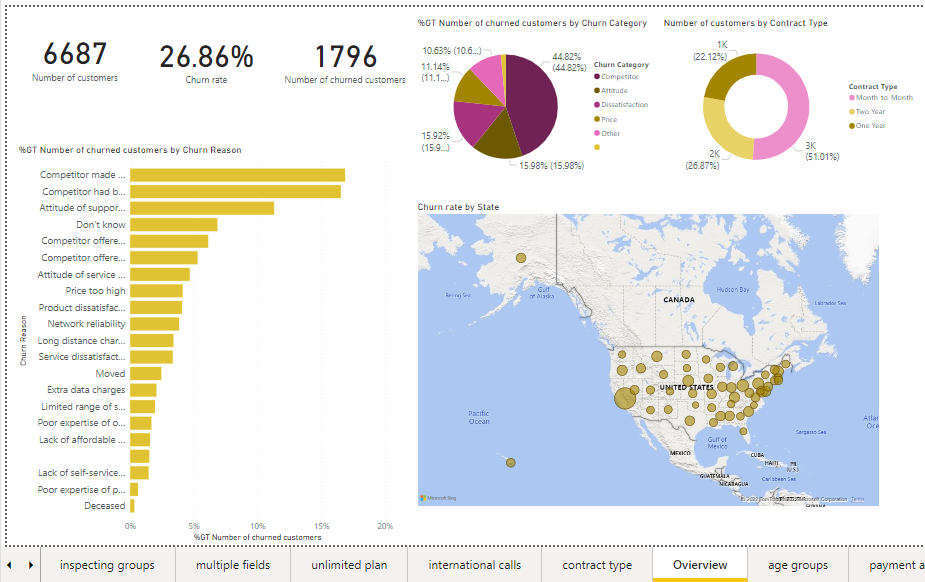Switch to the contract type tab
This screenshot has height=582, width=925.
[597, 565]
